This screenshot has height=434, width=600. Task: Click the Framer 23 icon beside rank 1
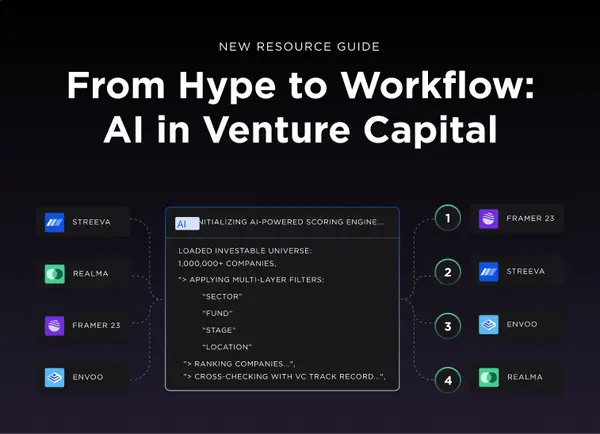tap(489, 219)
